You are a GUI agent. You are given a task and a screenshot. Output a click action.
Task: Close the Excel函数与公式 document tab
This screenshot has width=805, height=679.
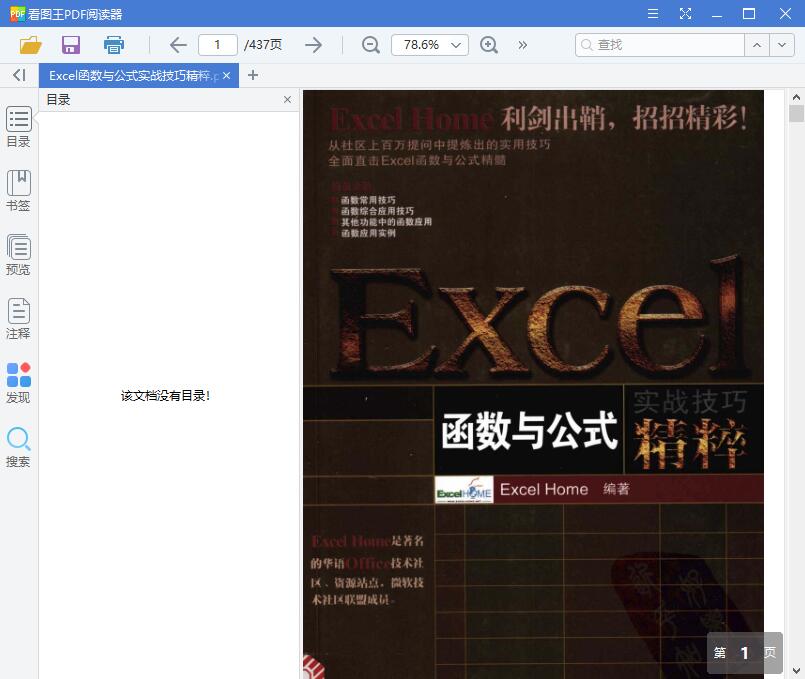(x=226, y=75)
